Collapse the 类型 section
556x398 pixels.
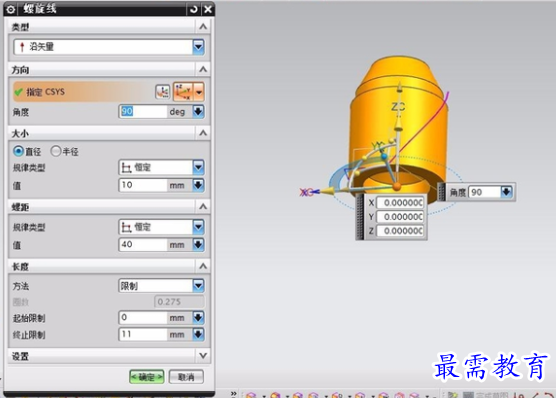203,27
